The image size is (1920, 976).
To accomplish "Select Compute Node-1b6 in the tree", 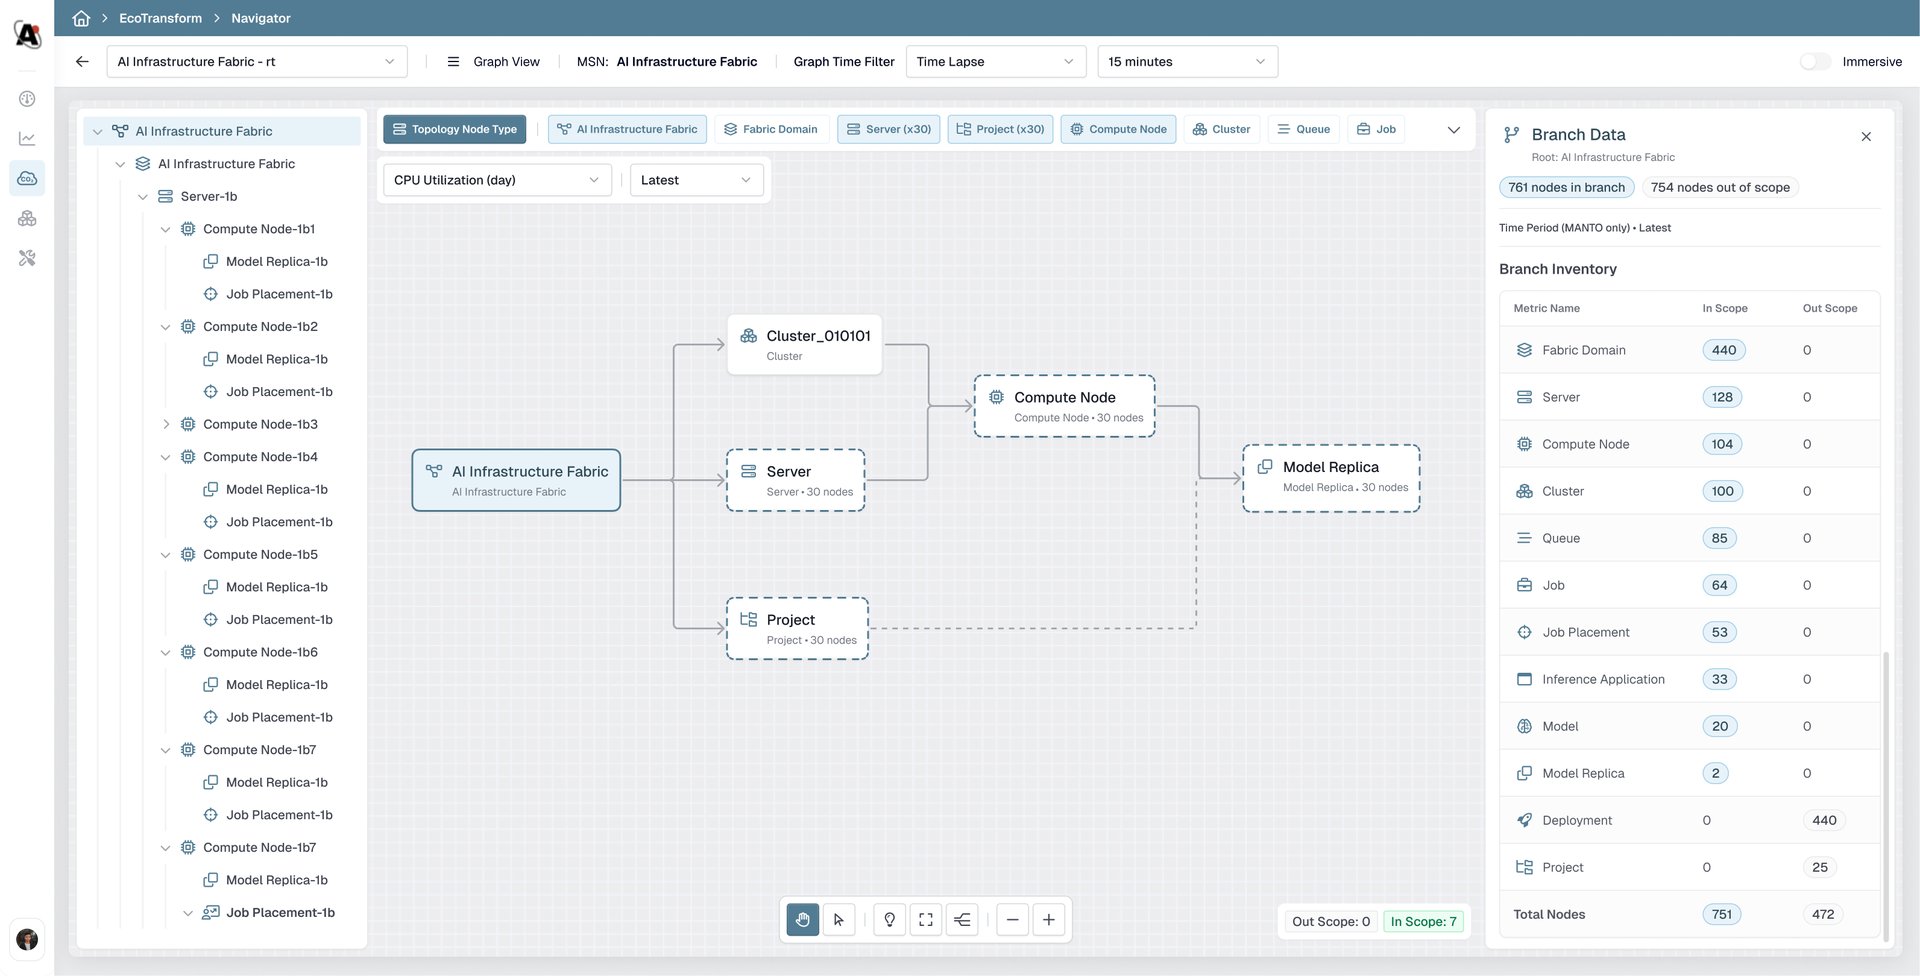I will [x=260, y=652].
